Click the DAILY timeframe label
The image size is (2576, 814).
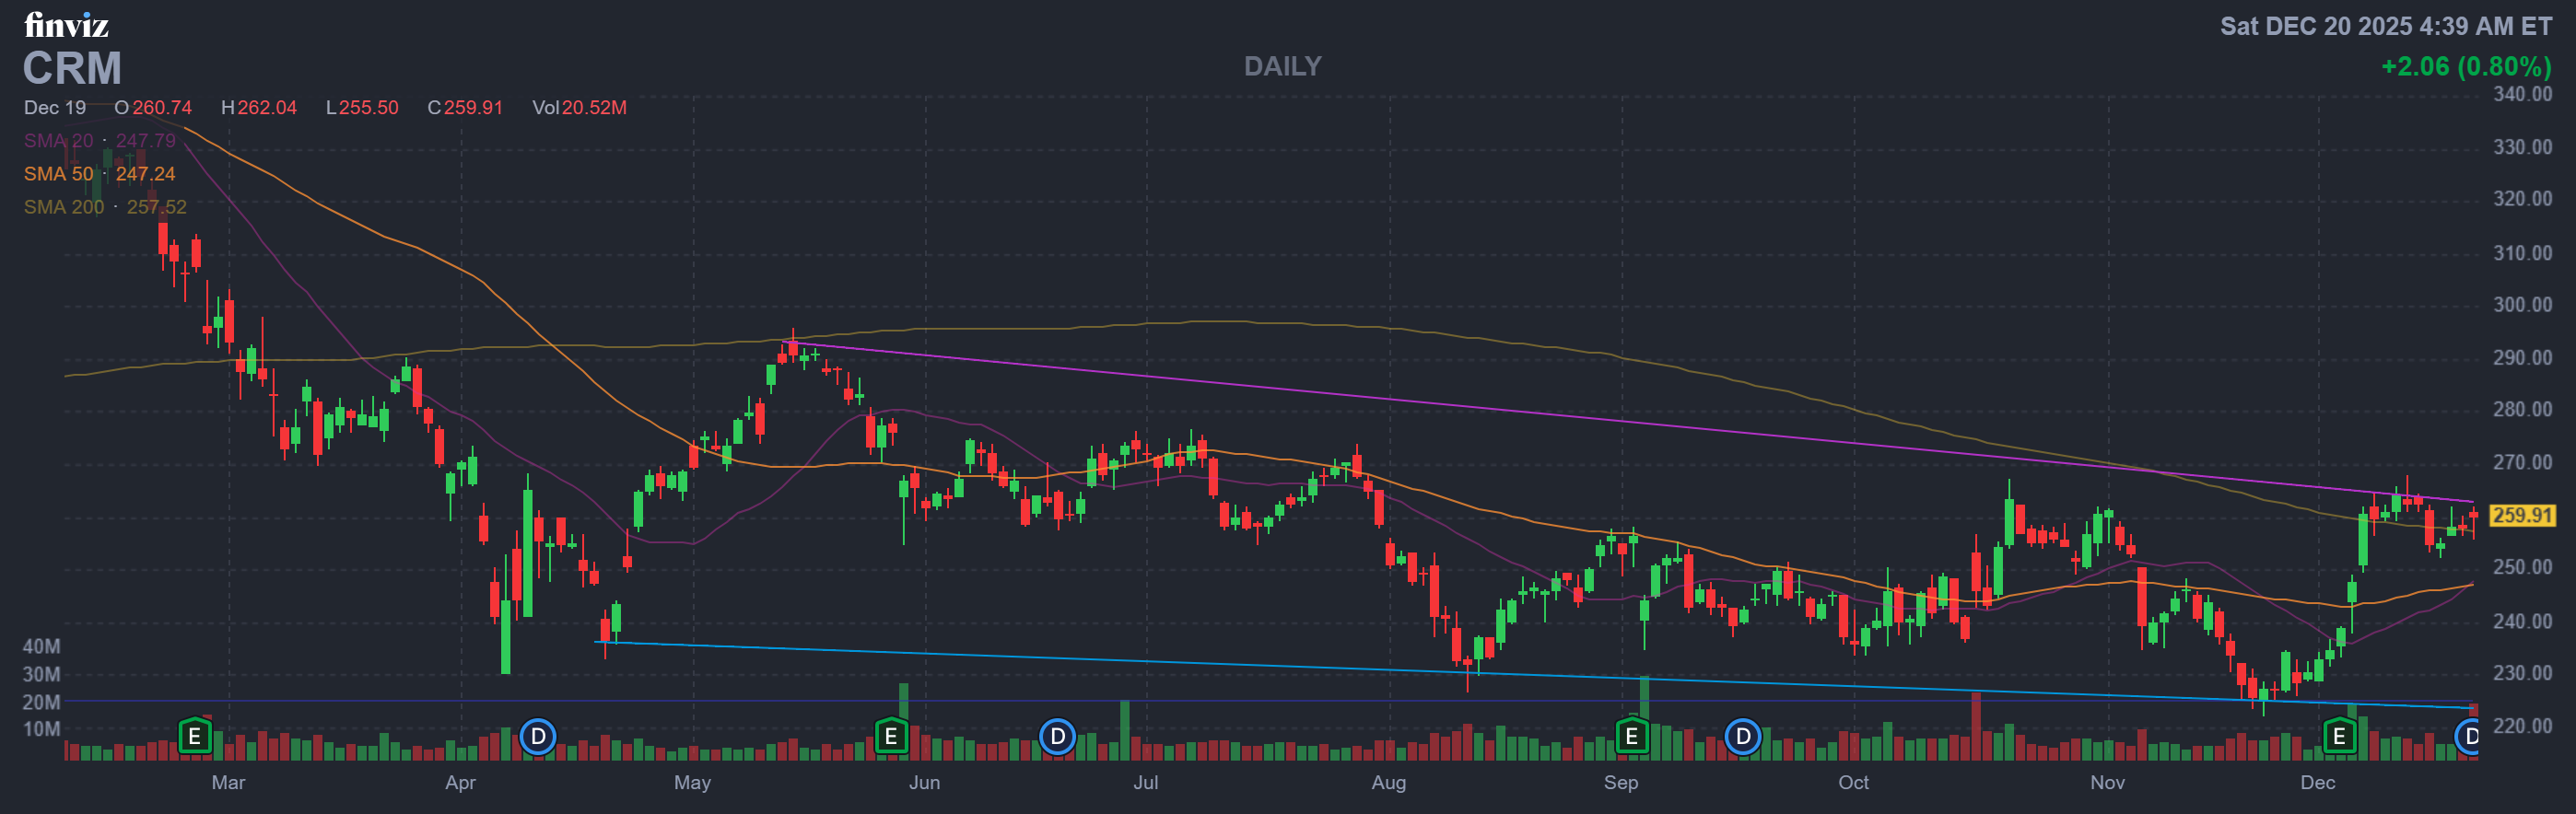(x=1282, y=66)
